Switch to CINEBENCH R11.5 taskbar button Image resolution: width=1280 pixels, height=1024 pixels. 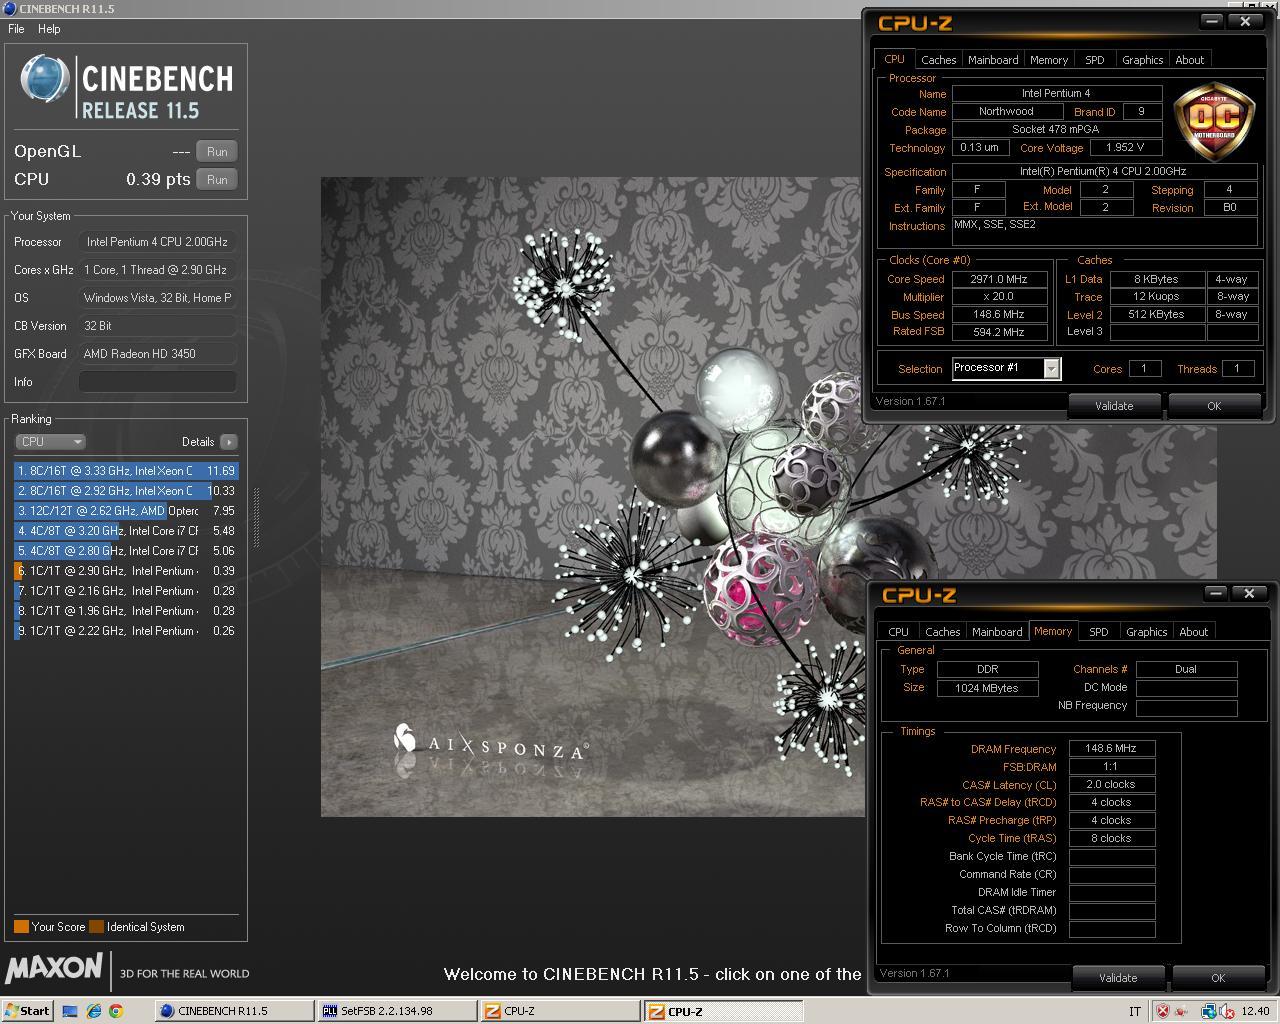coord(235,1011)
